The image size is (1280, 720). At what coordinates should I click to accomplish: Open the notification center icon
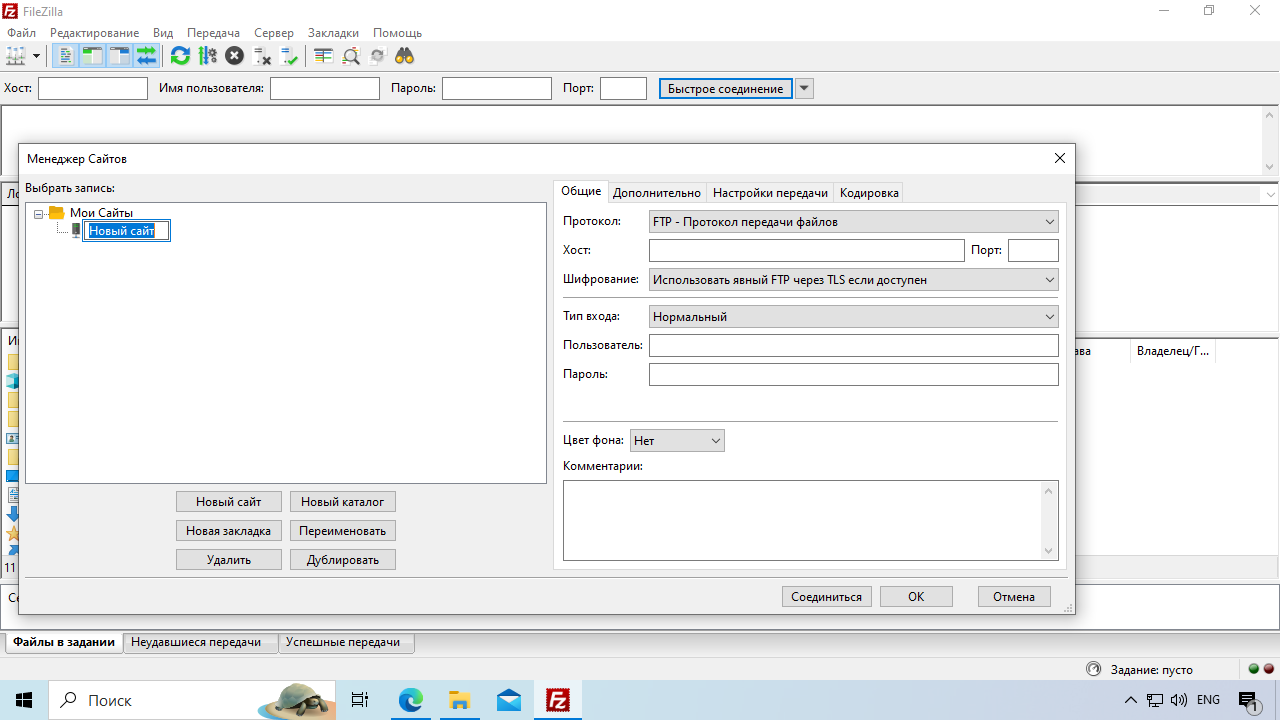tap(1249, 700)
